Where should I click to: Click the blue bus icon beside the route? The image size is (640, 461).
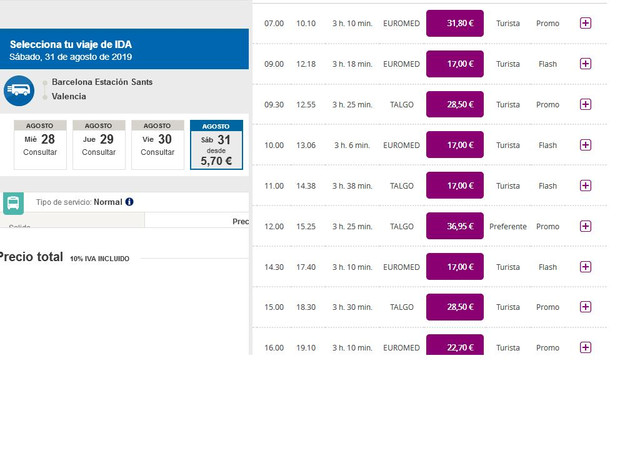(x=19, y=91)
